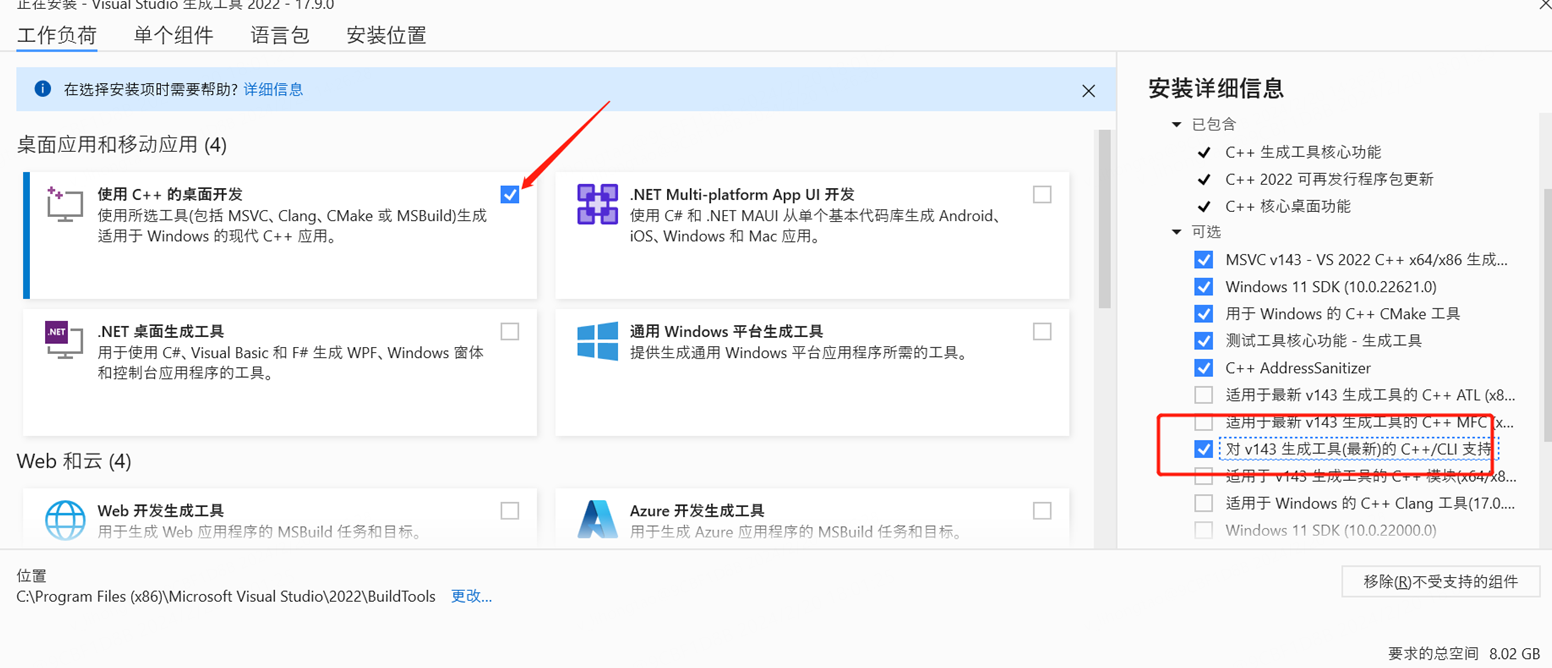Uncheck 使用 C++ 的桌面开发 workload checkbox
Screen dimensions: 1552x668
[x=510, y=194]
